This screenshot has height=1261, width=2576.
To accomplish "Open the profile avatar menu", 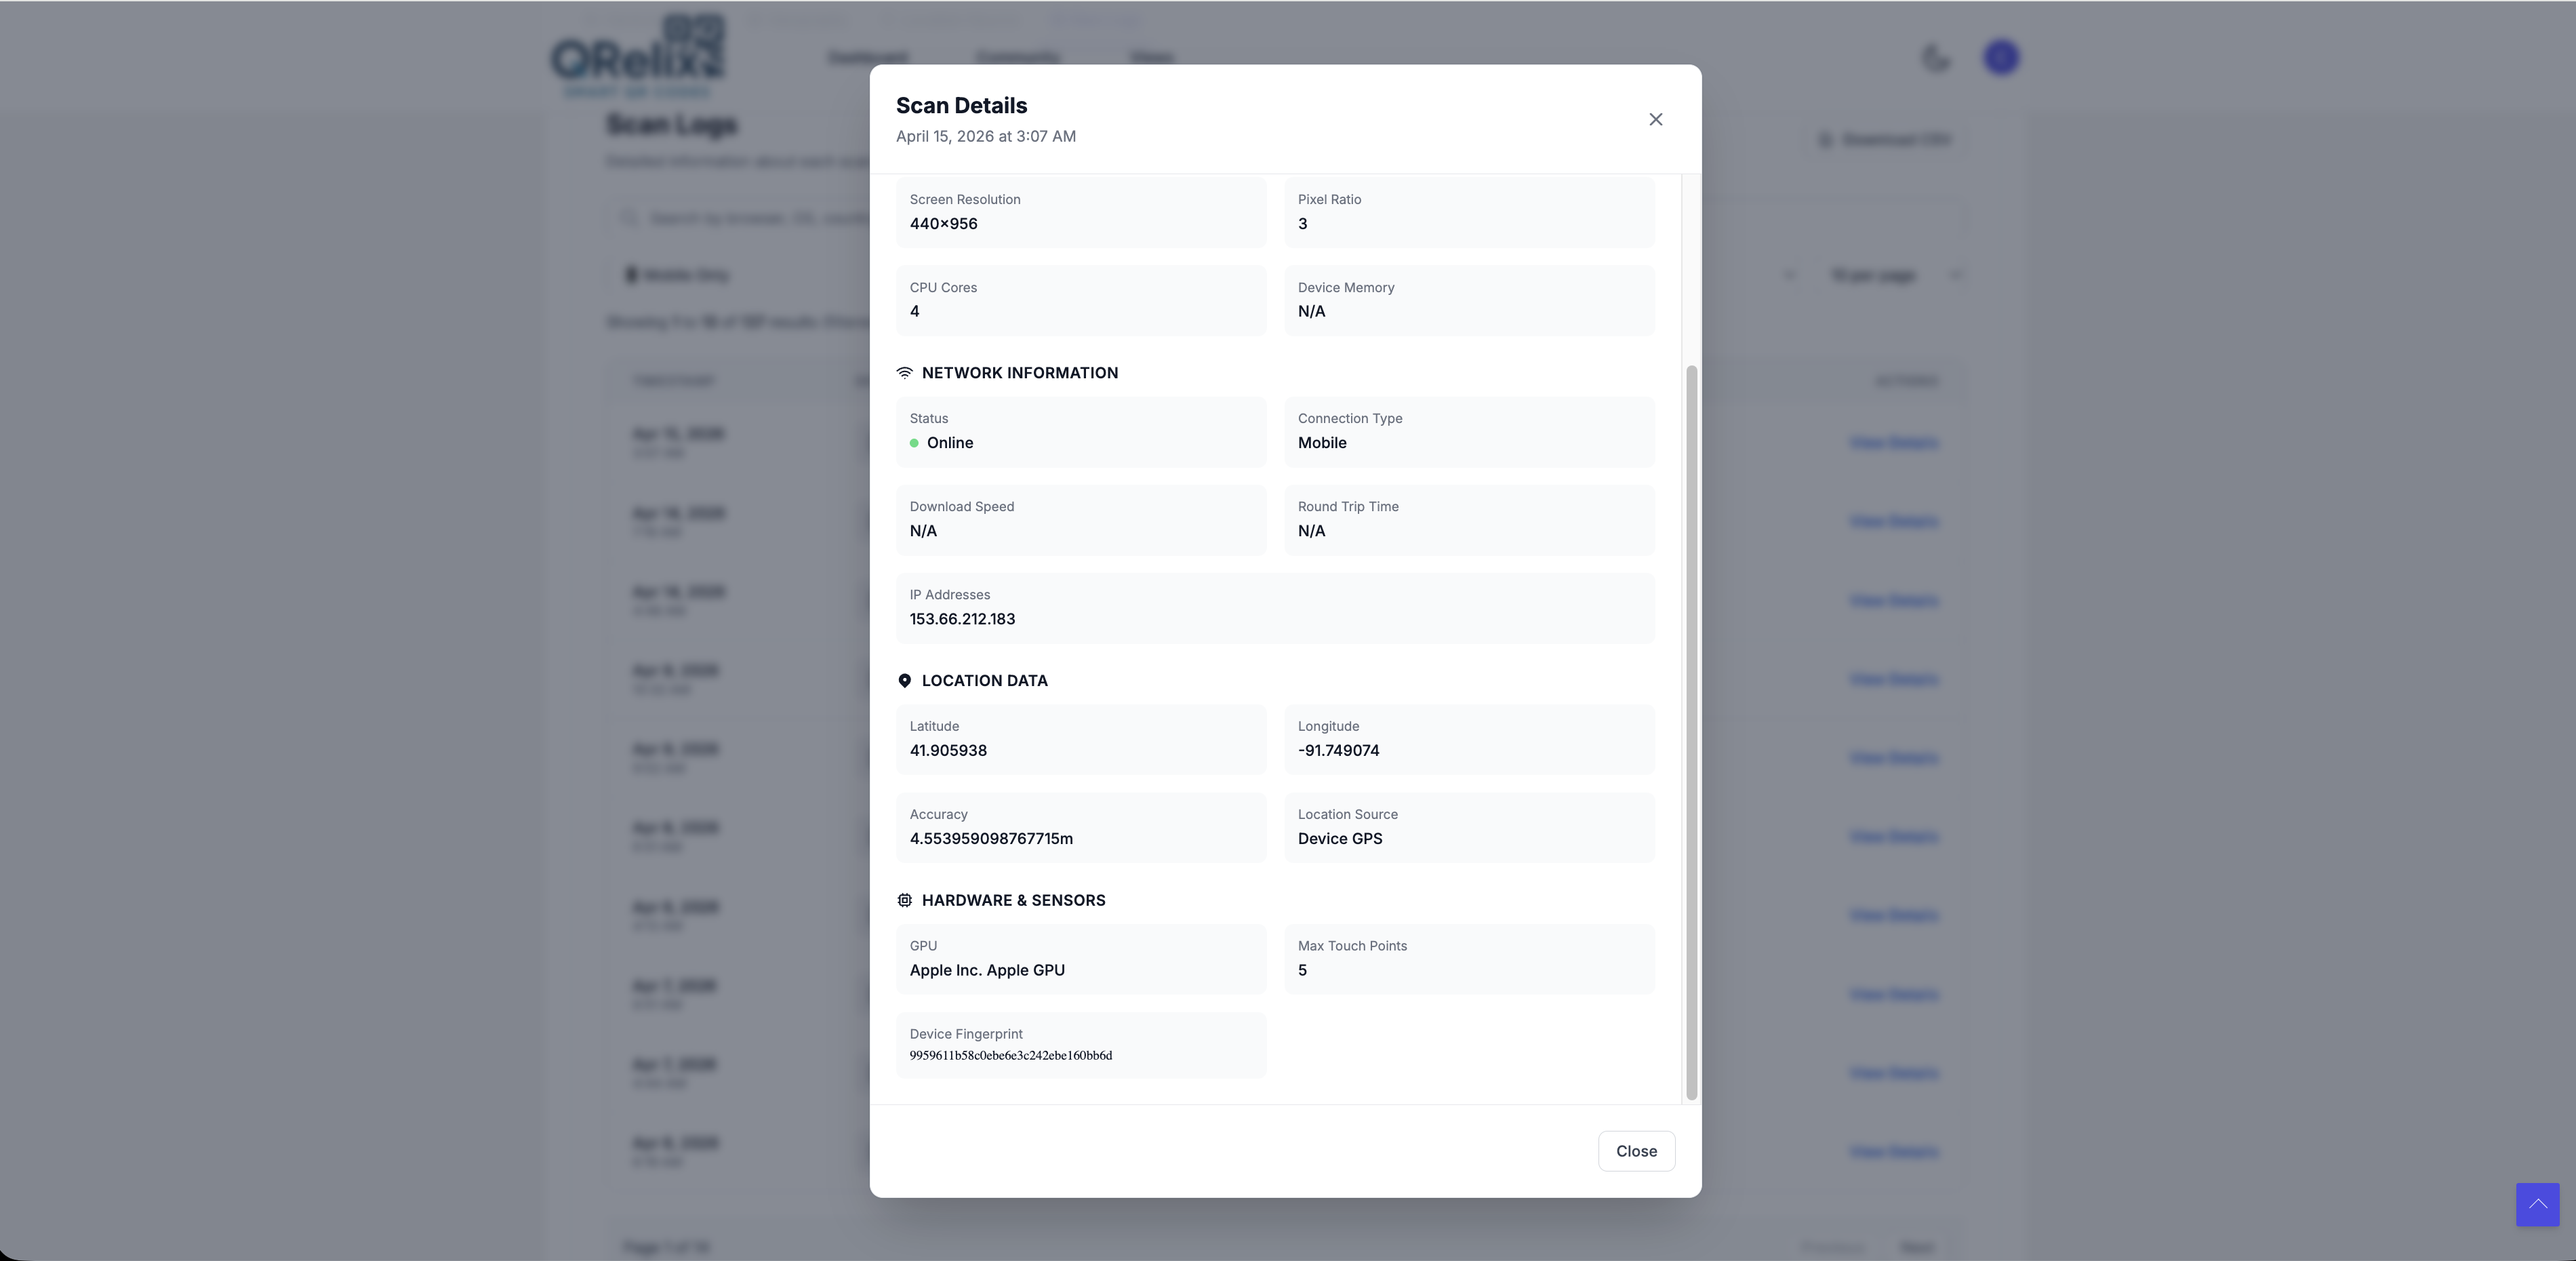I will tap(2001, 57).
